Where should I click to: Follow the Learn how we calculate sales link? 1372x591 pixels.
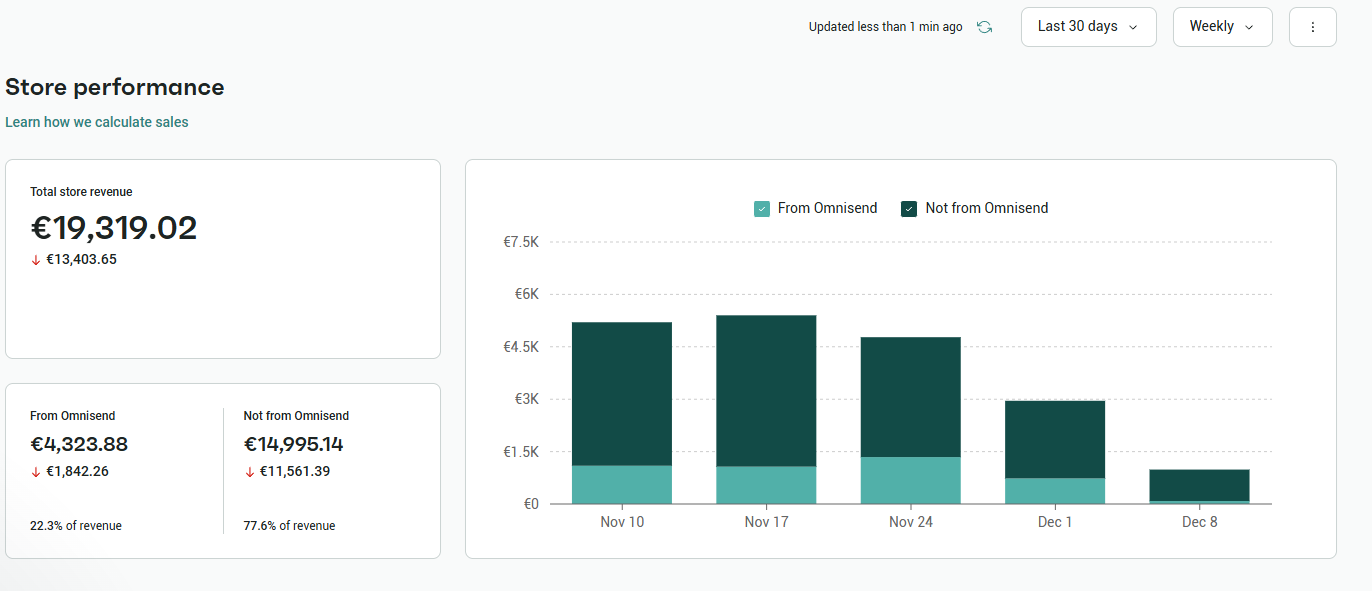pyautogui.click(x=97, y=122)
